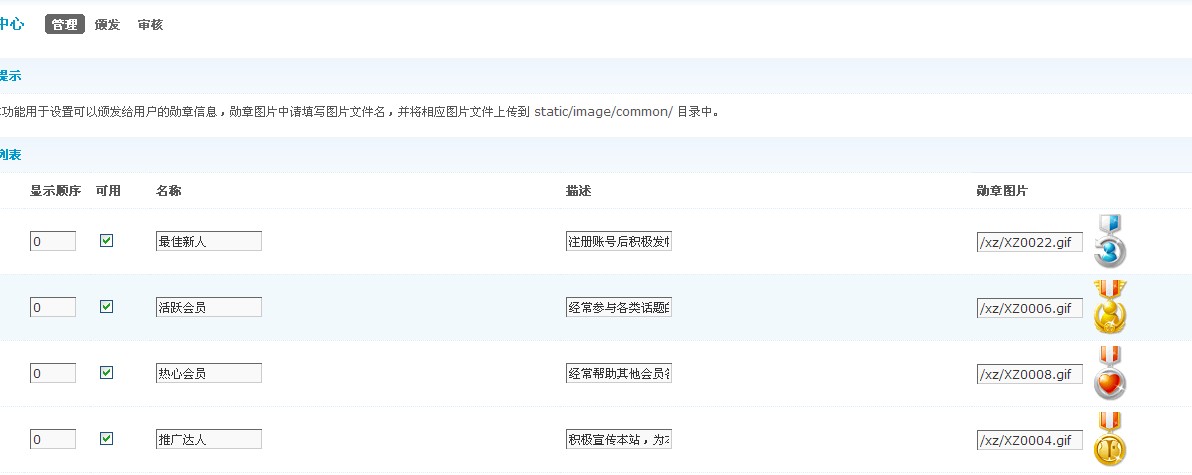Screen dimensions: 1192x475
Task: Click the 推广达人 gold medal image
Action: point(1110,439)
